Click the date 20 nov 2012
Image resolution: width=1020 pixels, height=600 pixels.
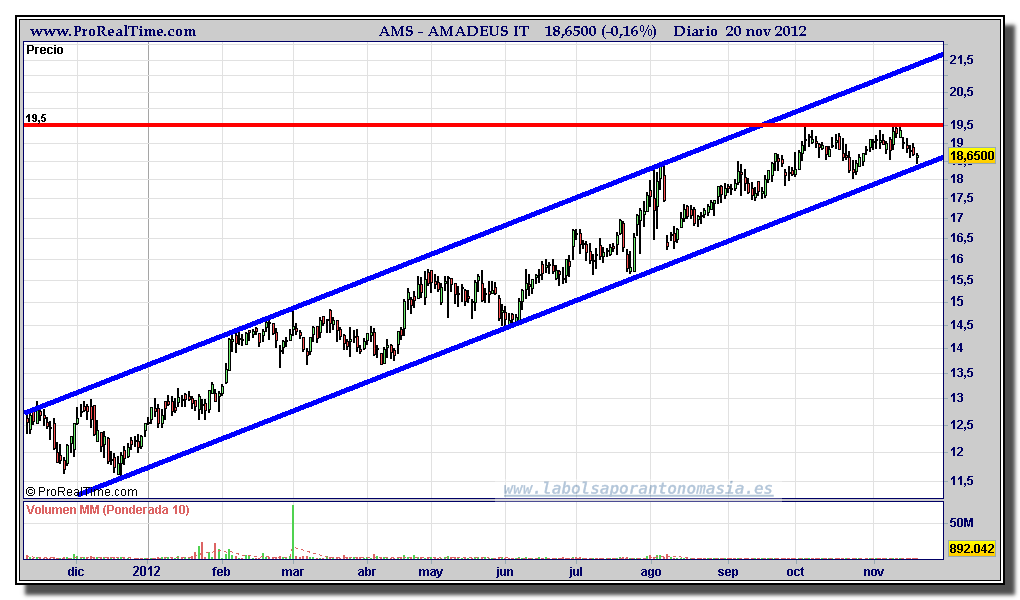click(x=766, y=31)
